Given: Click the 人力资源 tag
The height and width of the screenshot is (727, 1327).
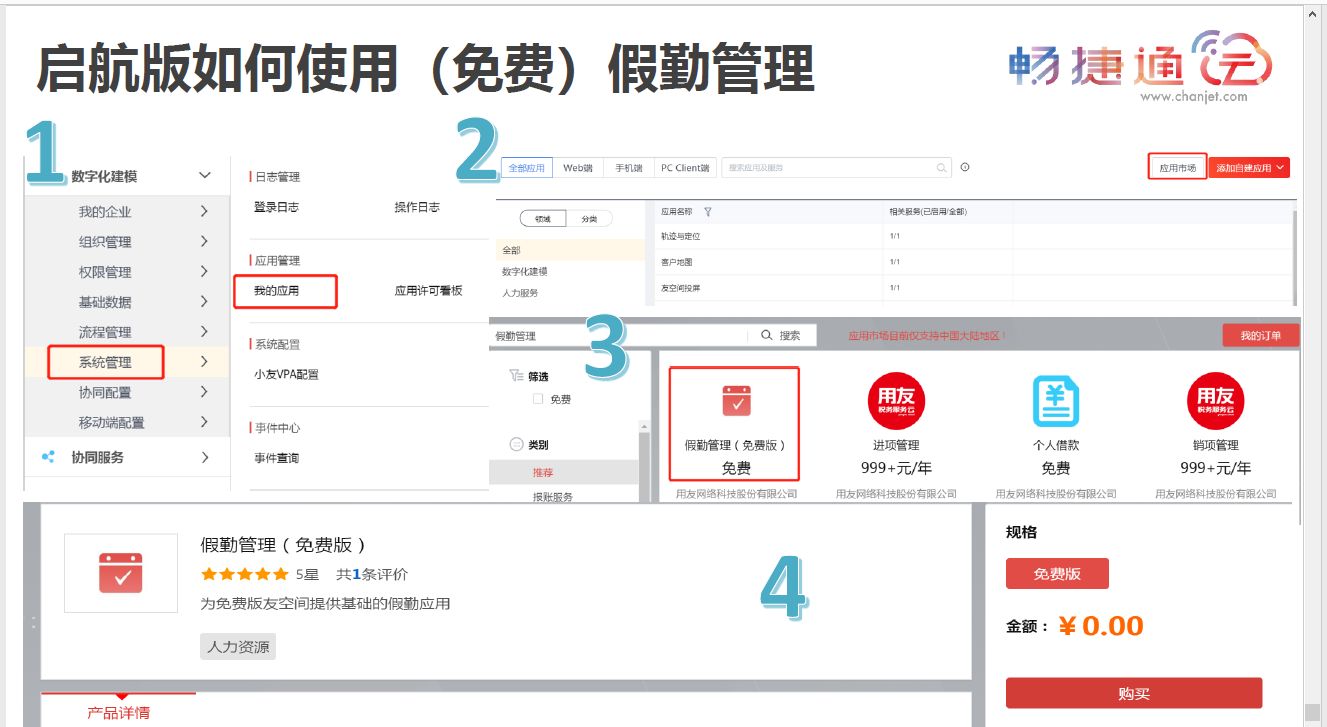Looking at the screenshot, I should point(238,647).
